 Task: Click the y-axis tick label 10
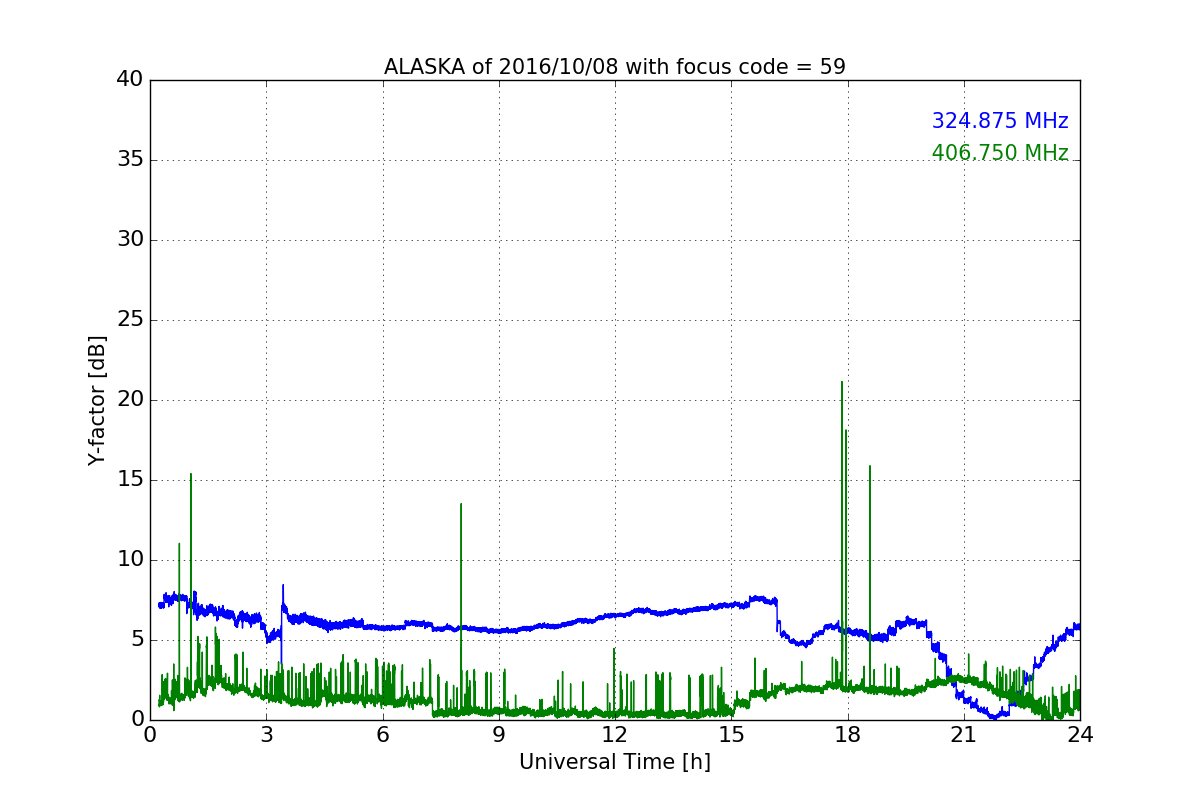pos(130,559)
